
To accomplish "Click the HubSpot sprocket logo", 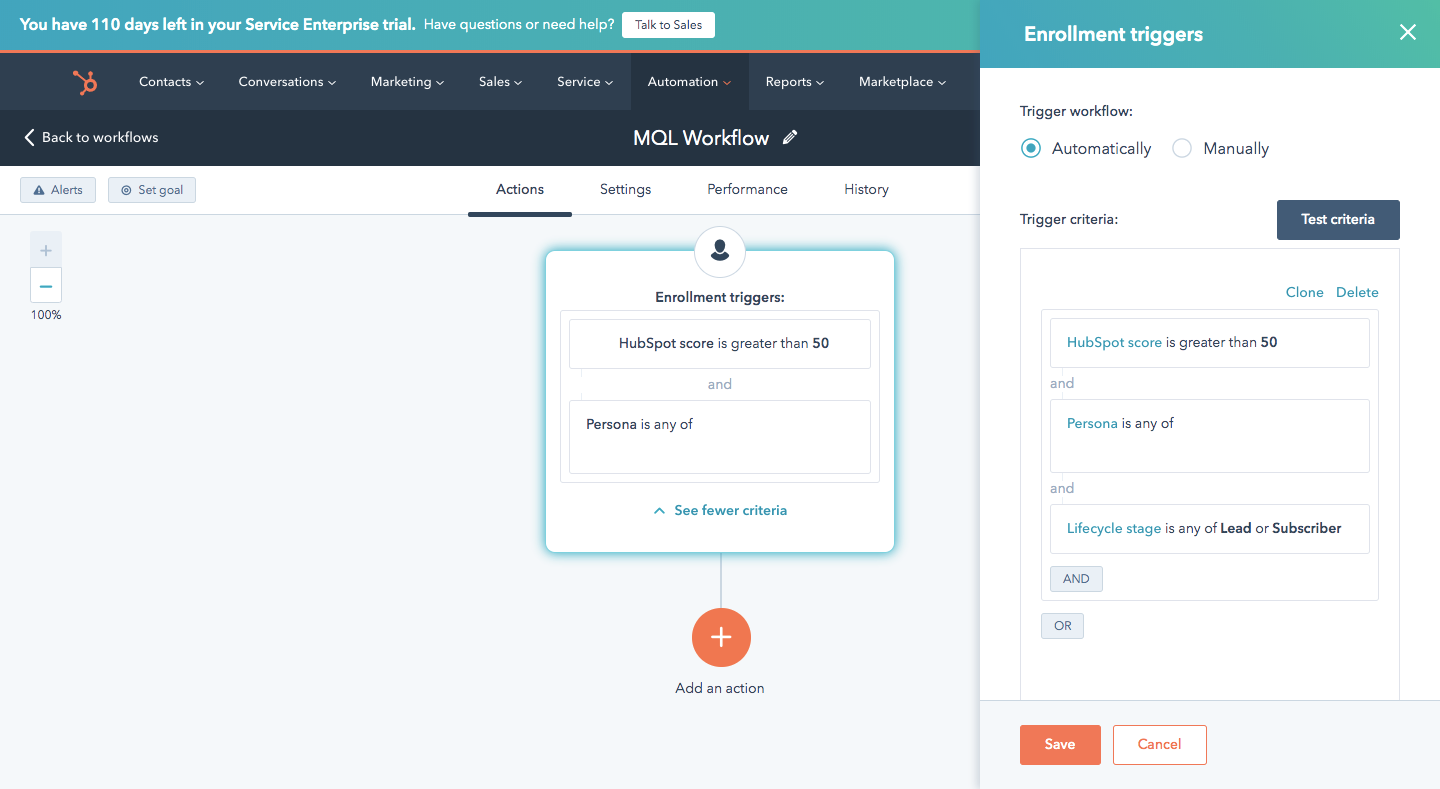I will point(85,82).
